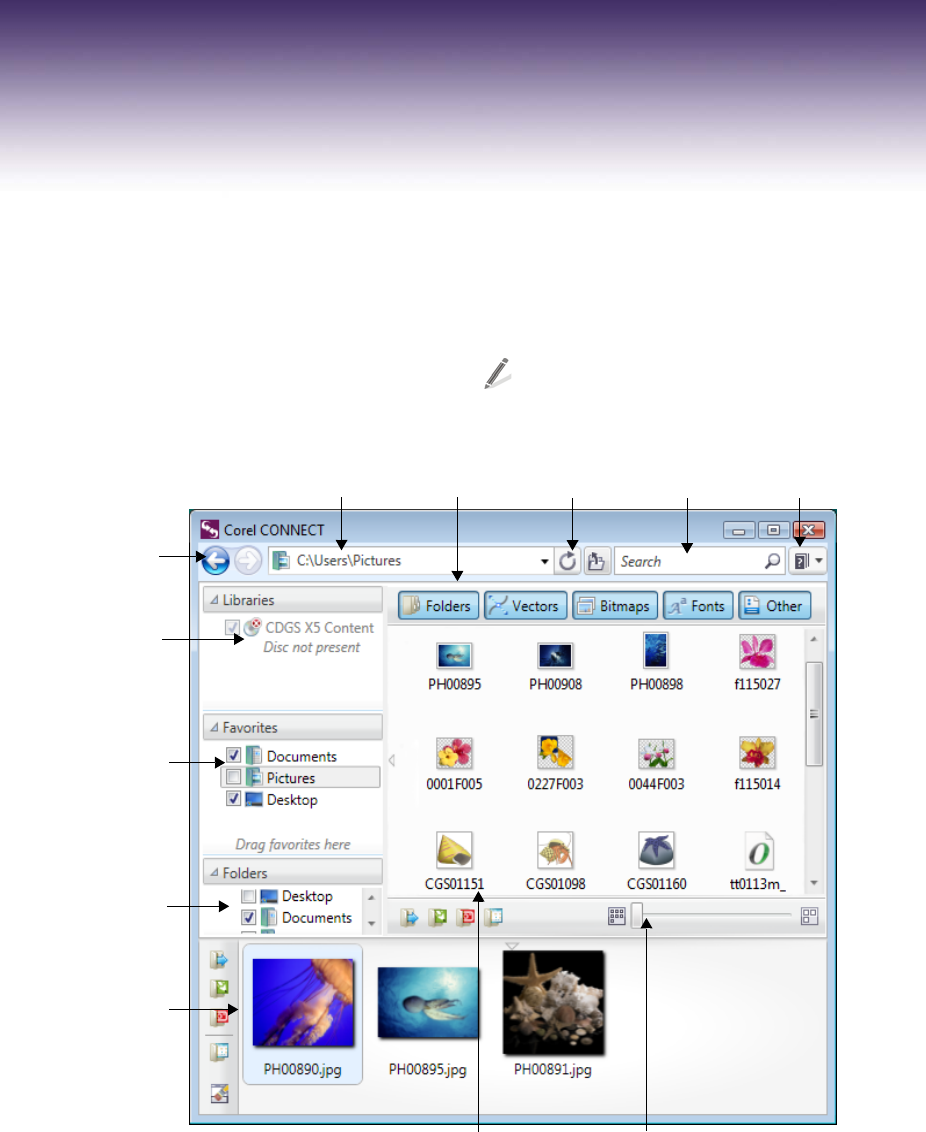The height and width of the screenshot is (1132, 926).
Task: Click the blue-arrow Open icon under the viewing pane
Action: (x=409, y=917)
